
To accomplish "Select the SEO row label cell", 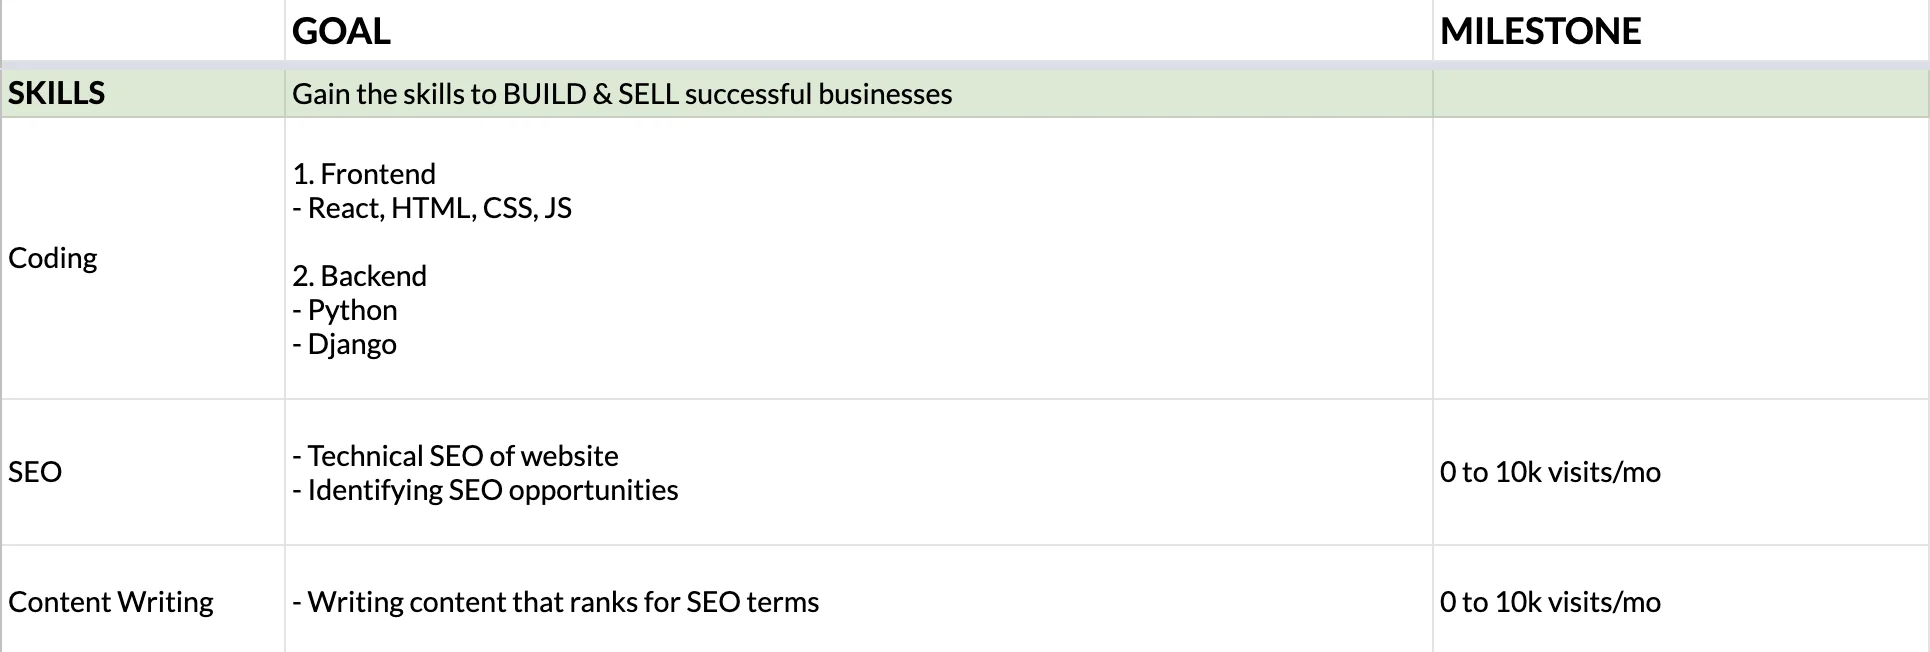I will coord(35,472).
